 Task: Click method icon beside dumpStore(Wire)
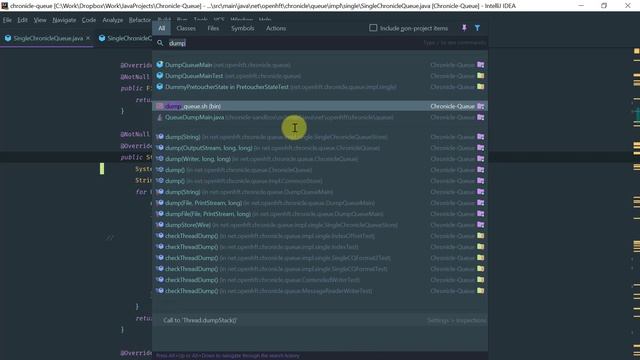pyautogui.click(x=160, y=225)
